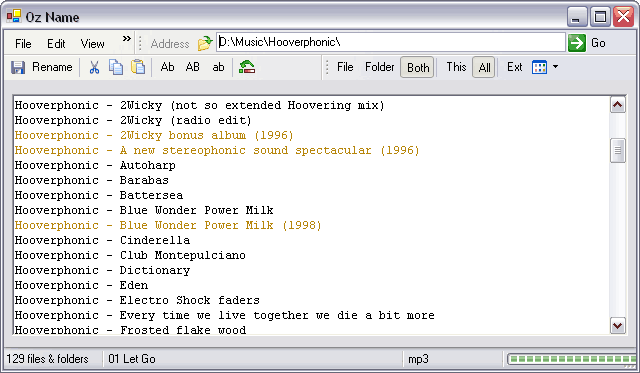Toggle the Ext option

point(514,67)
